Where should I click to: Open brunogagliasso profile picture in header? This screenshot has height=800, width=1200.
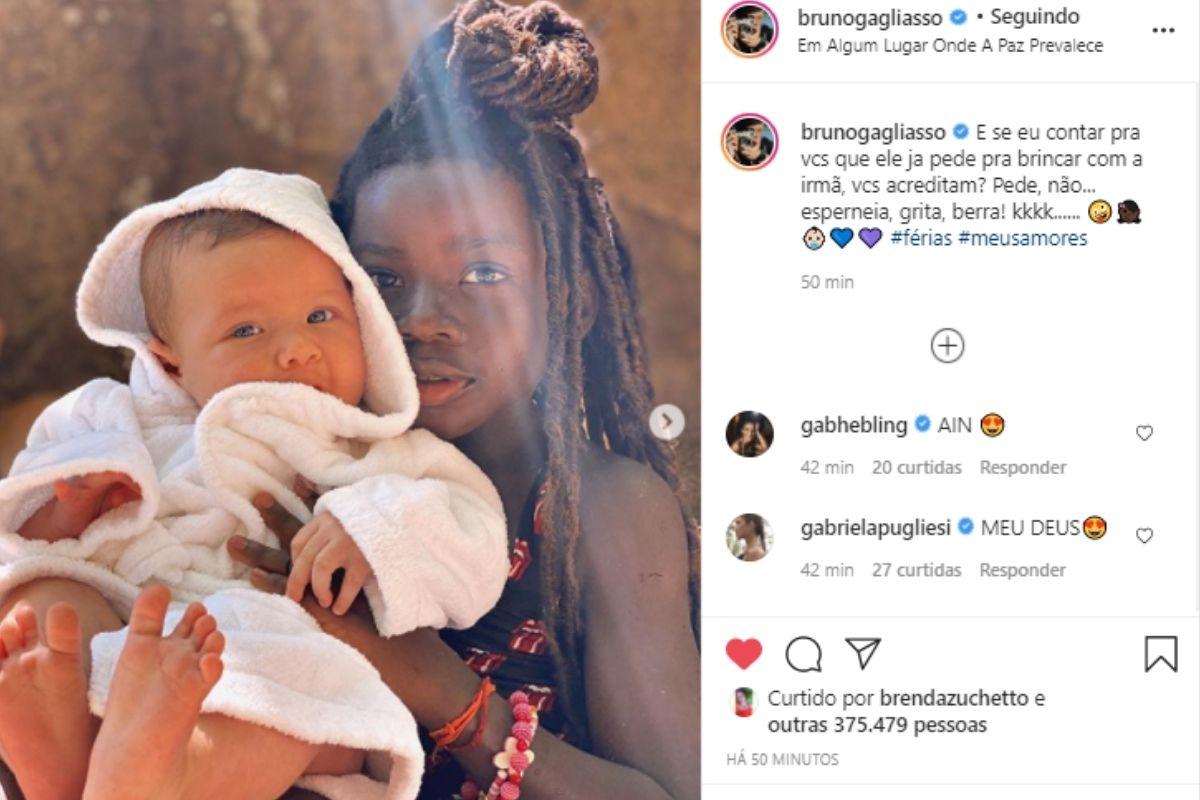pos(750,29)
